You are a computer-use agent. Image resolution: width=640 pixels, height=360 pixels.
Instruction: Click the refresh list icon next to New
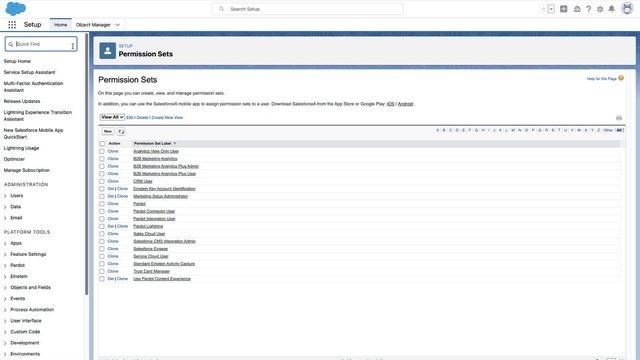click(x=121, y=131)
